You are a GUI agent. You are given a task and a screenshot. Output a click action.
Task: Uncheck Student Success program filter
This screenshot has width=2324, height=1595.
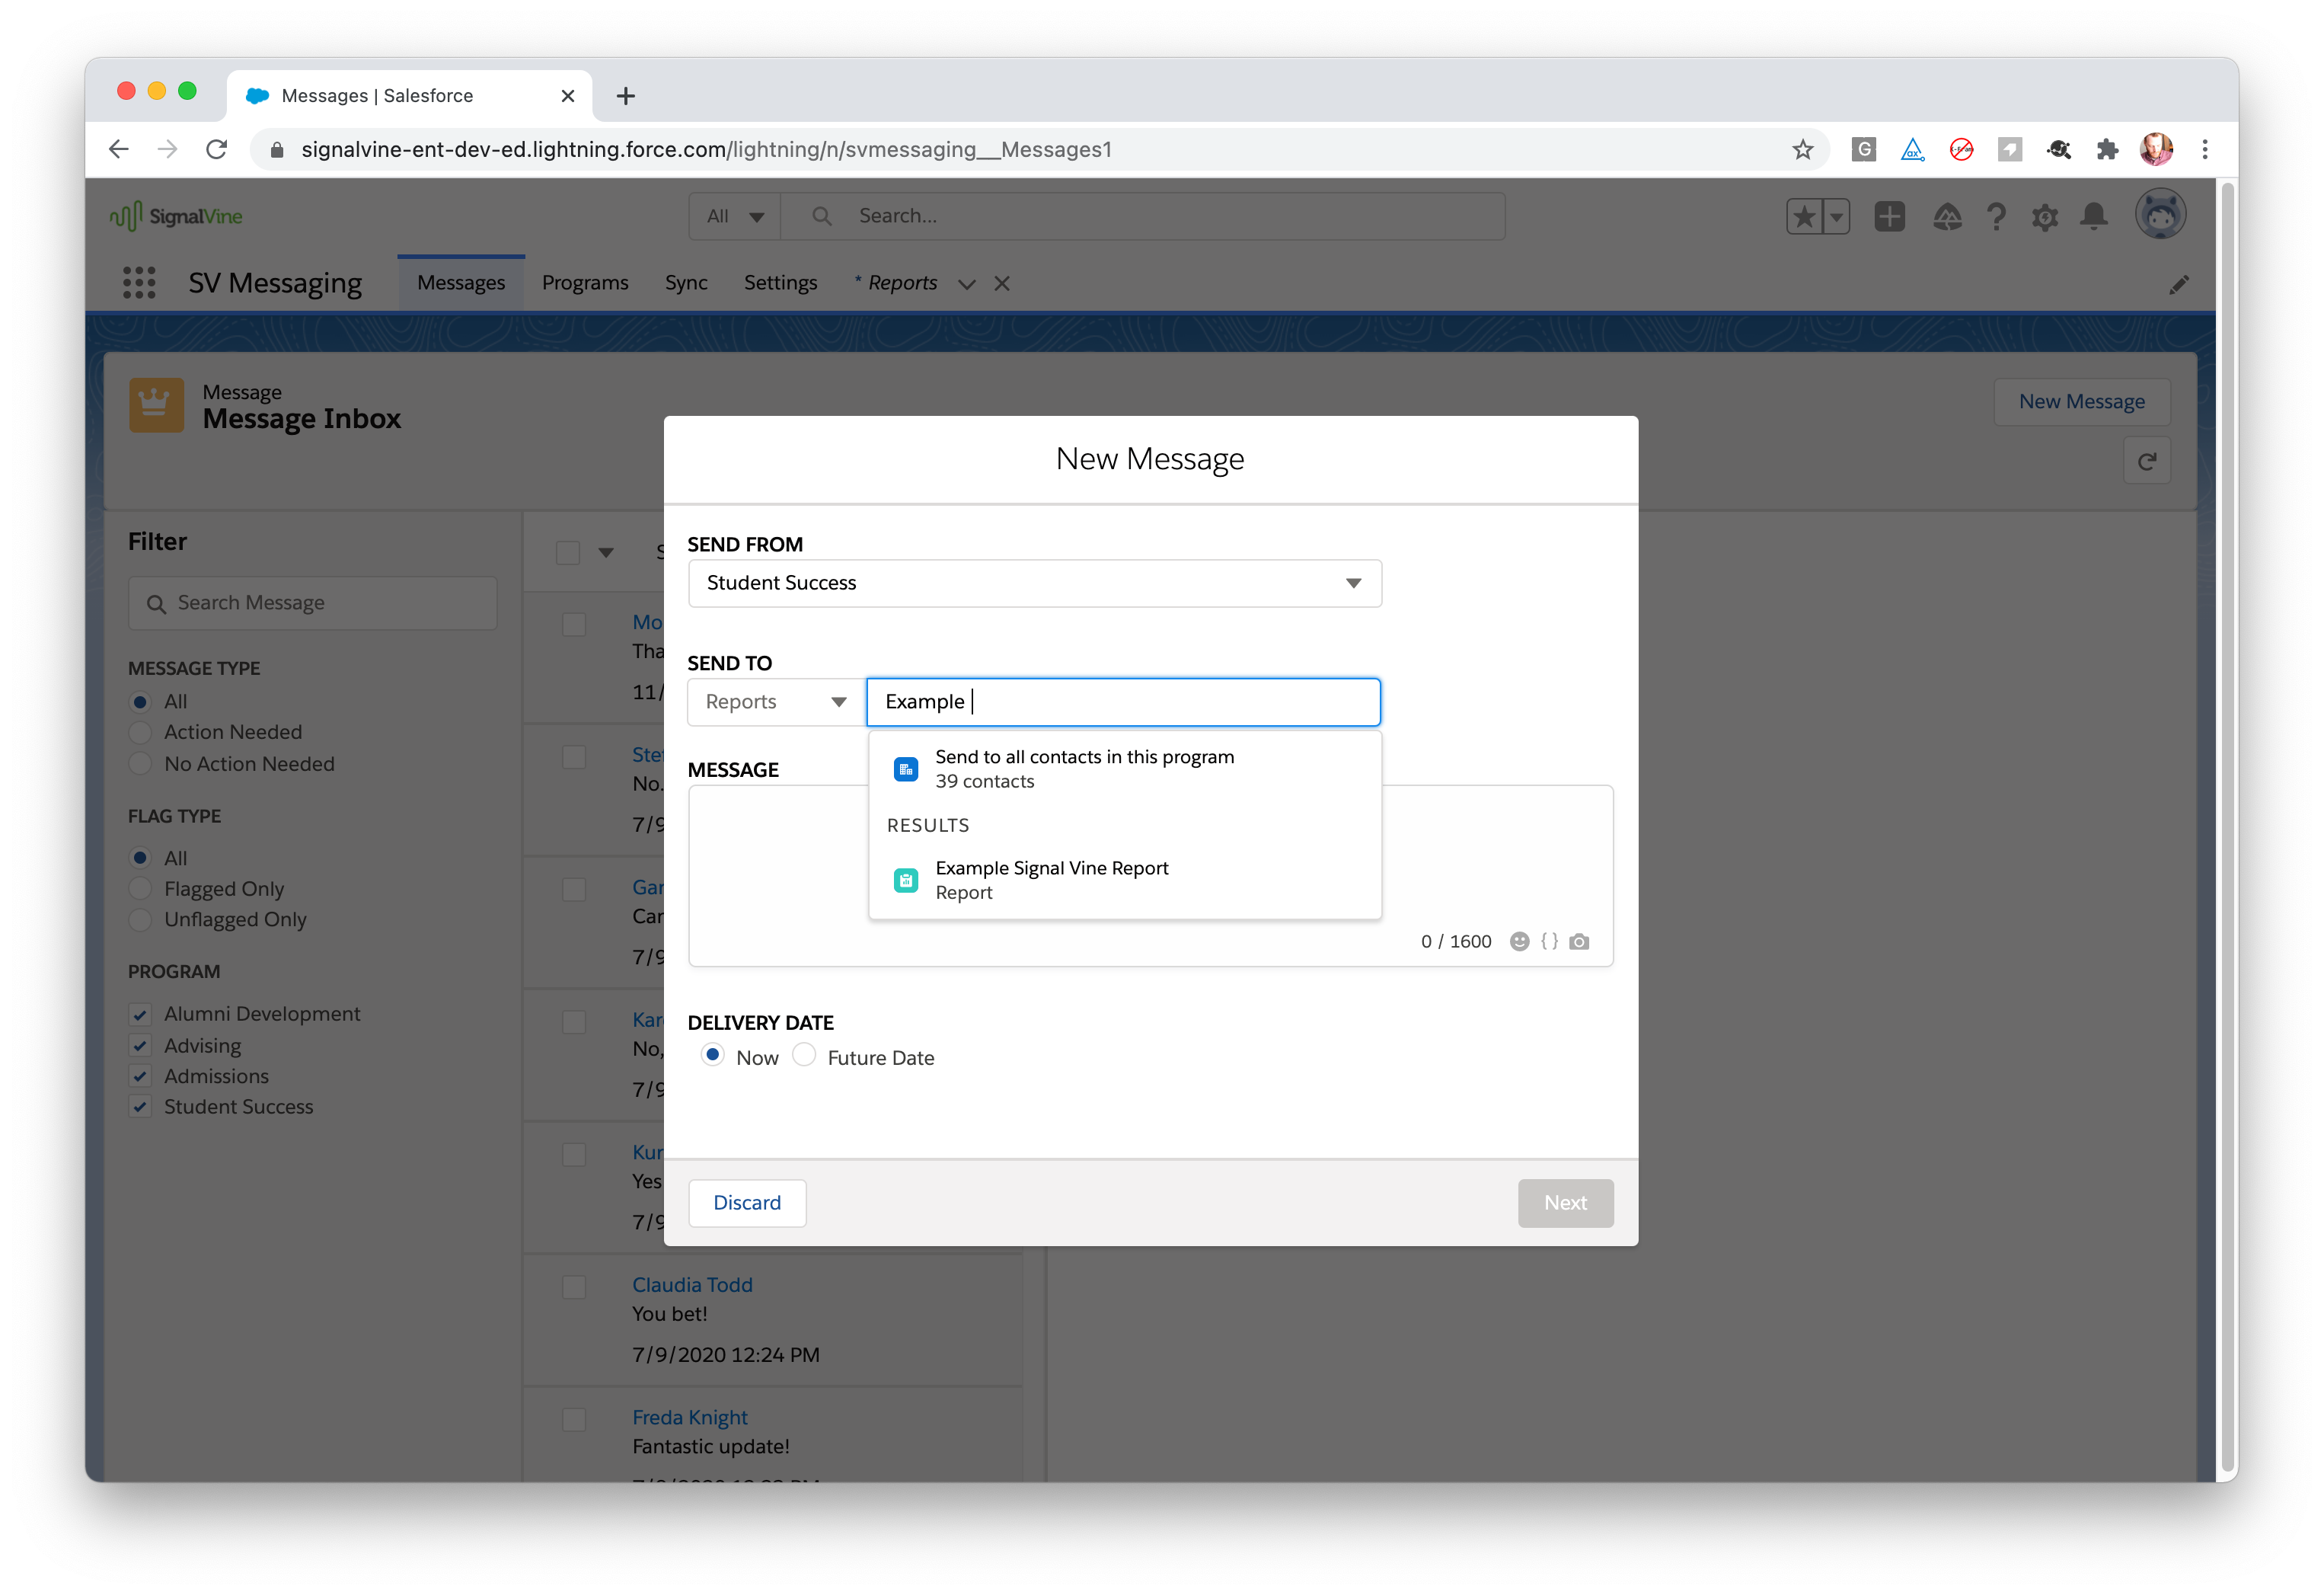click(x=141, y=1107)
